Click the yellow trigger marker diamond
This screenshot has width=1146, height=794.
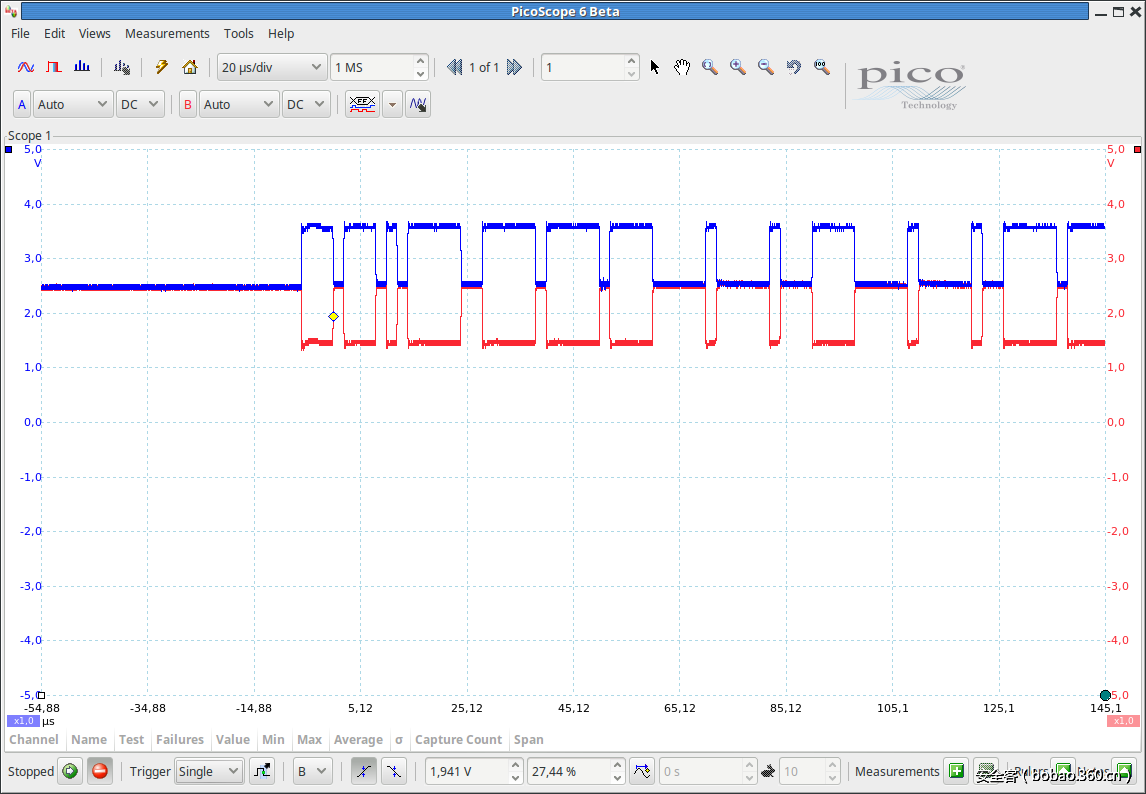click(334, 316)
